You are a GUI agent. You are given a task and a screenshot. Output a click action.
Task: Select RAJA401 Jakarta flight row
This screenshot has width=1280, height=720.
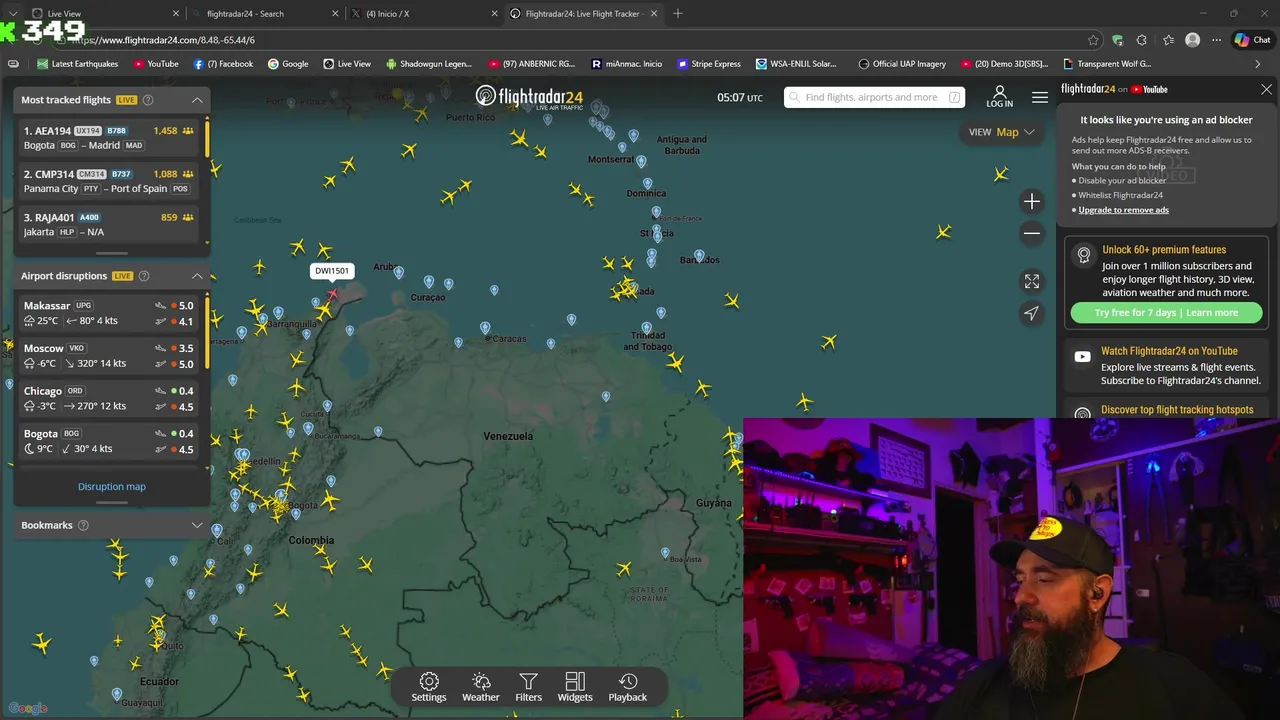[x=110, y=224]
